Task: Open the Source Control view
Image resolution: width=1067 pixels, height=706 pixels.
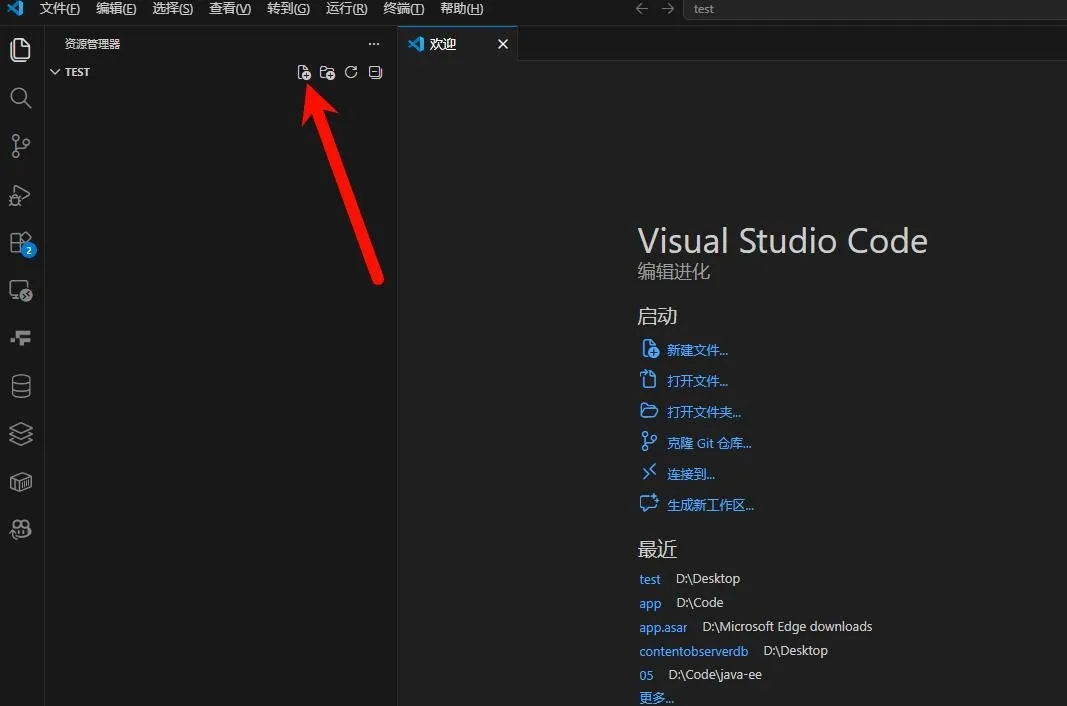Action: coord(20,146)
